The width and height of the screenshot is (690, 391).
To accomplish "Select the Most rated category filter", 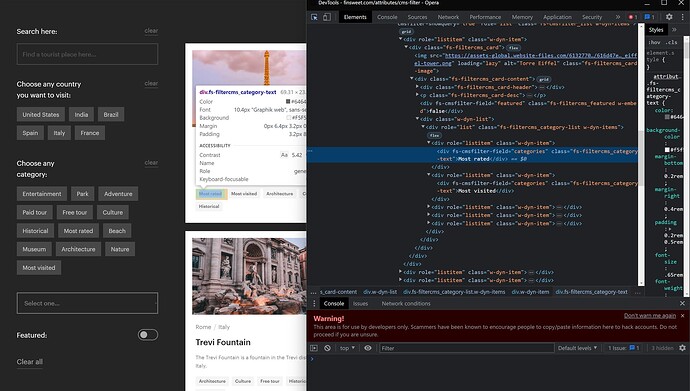I will pos(78,230).
